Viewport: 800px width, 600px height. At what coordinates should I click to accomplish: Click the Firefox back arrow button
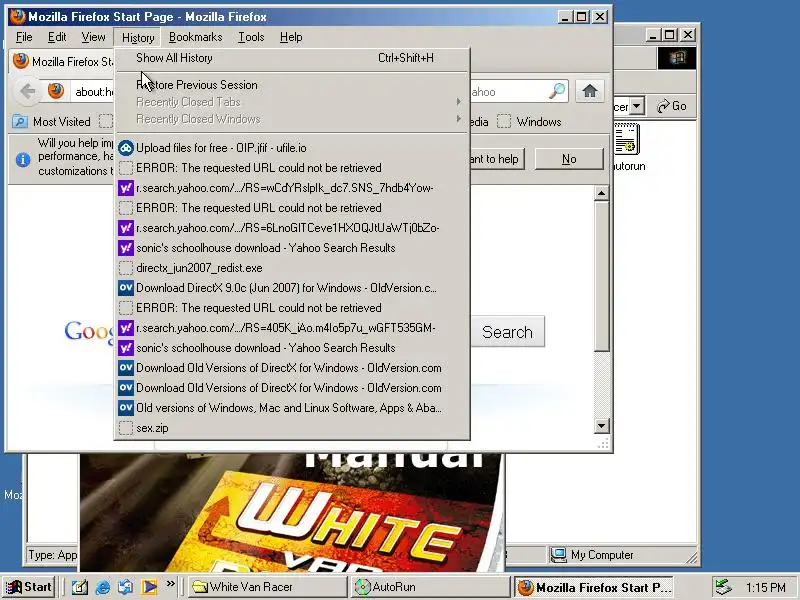click(28, 92)
